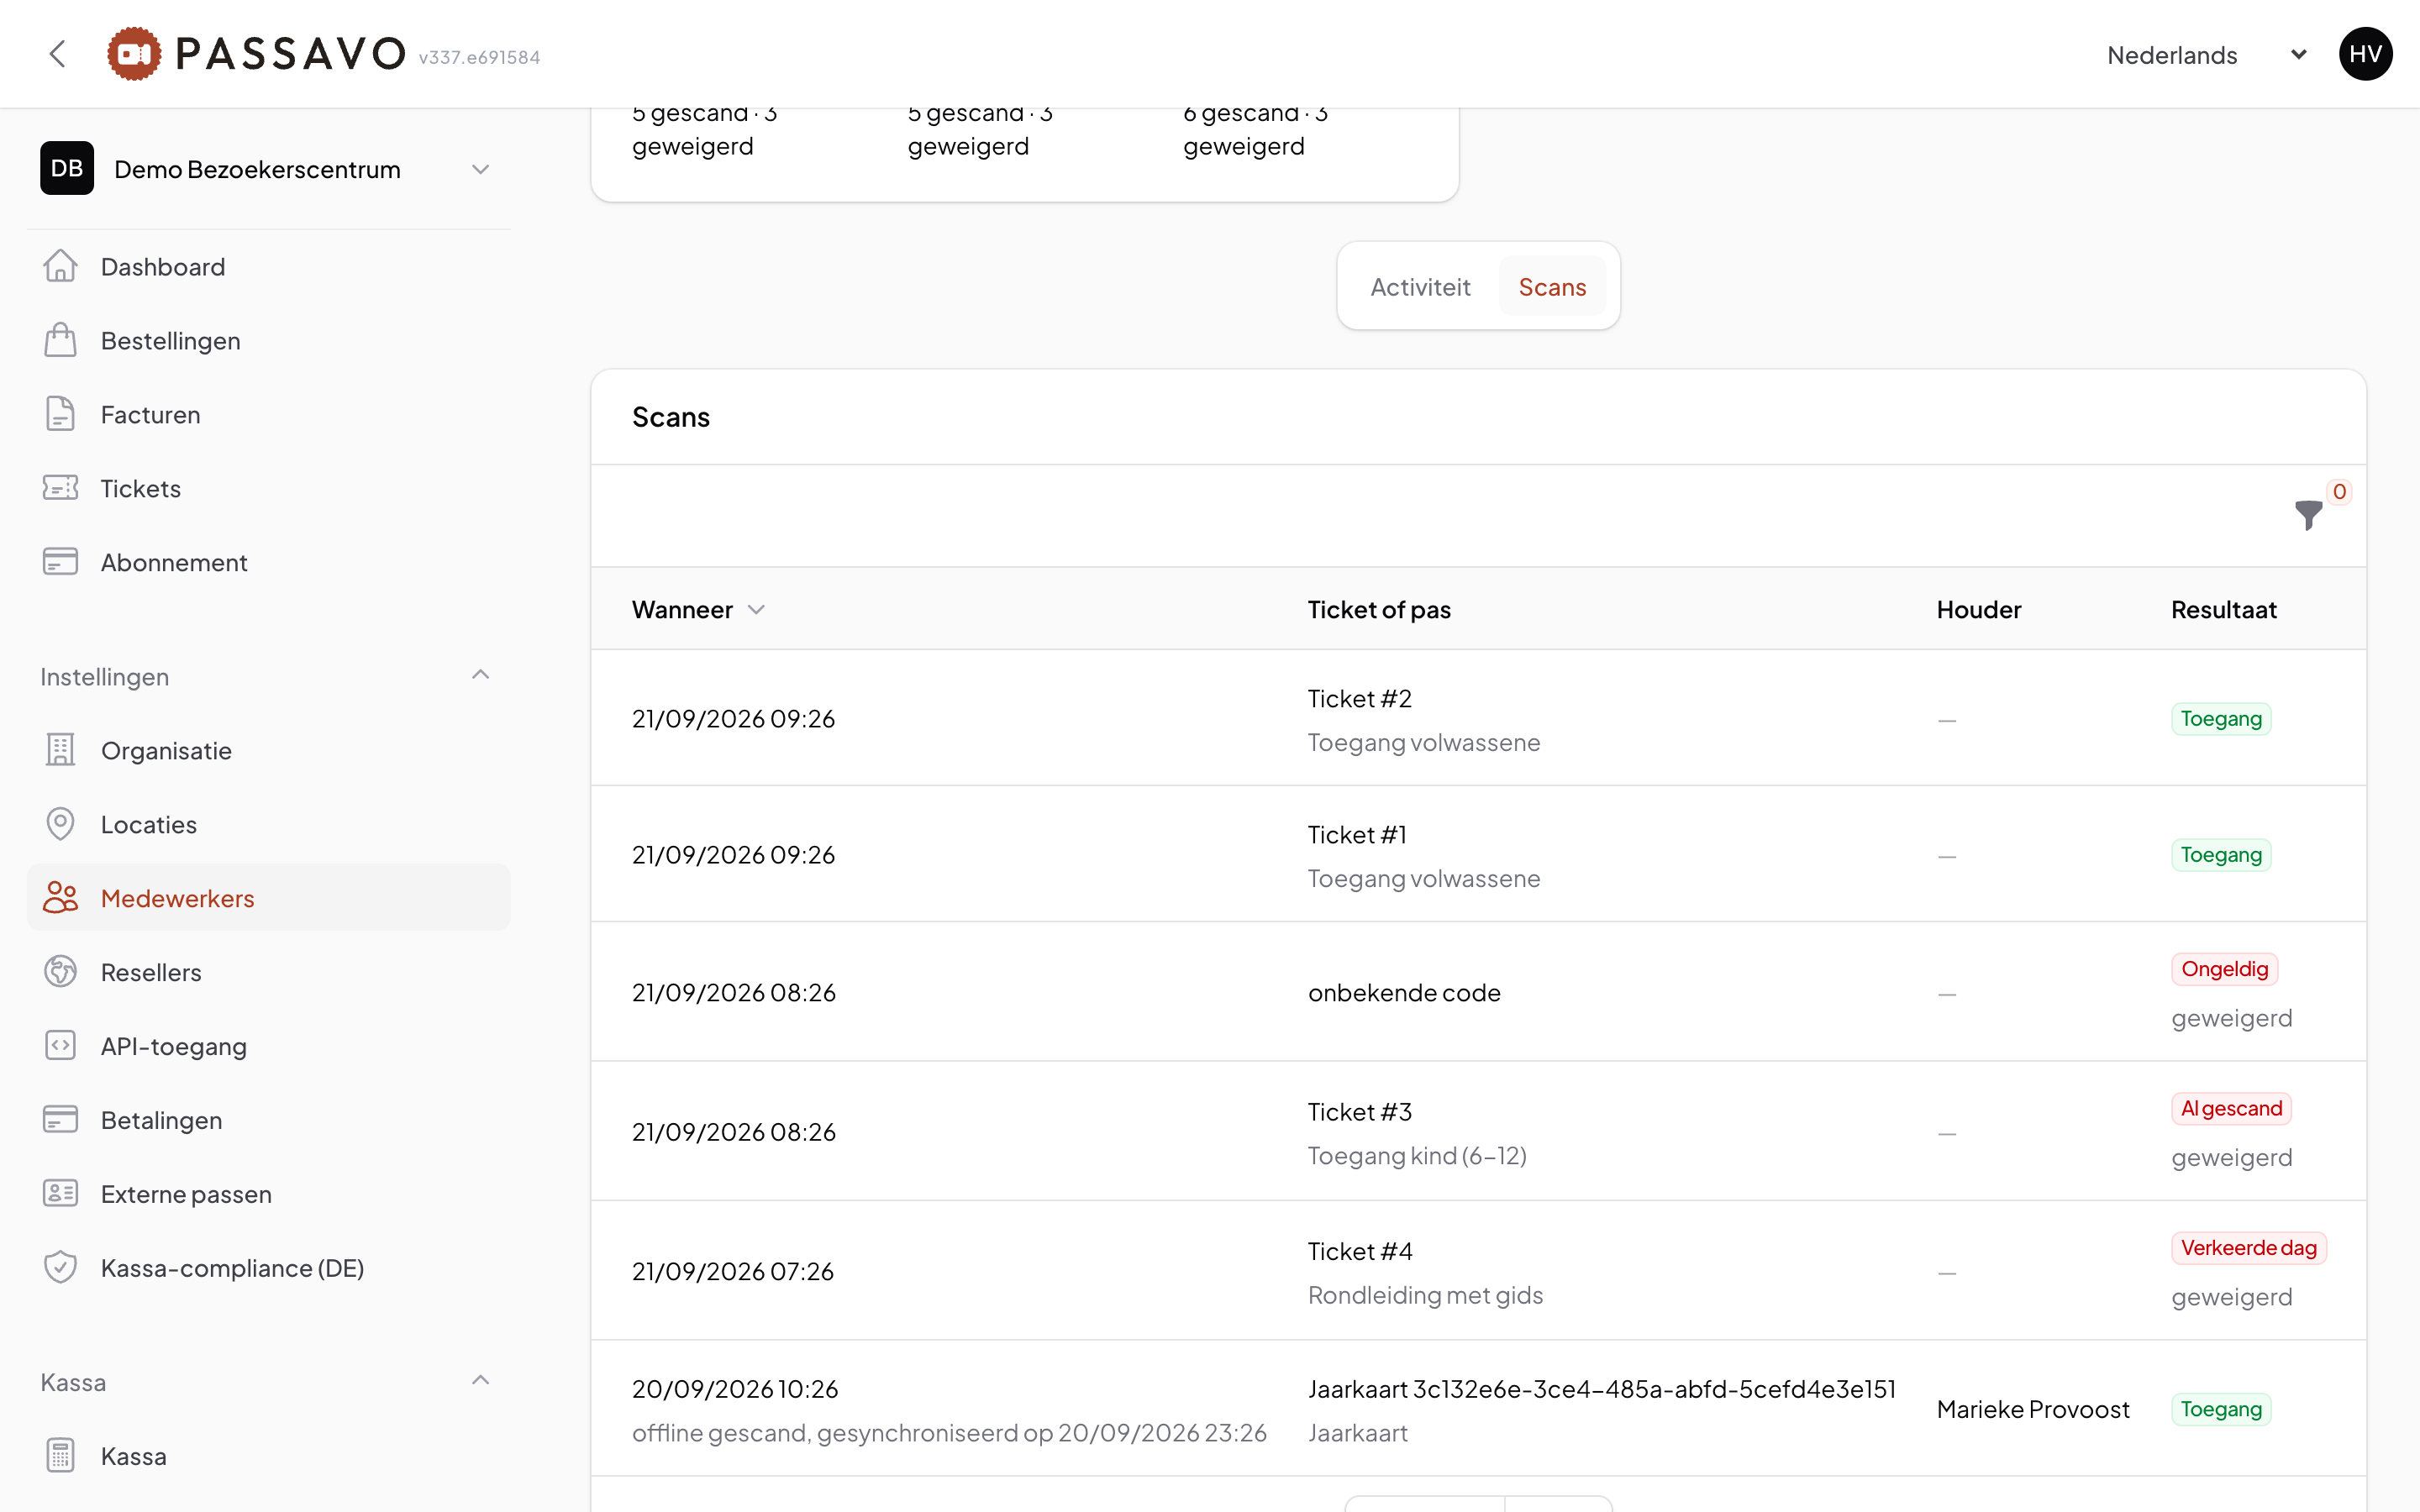Click the Ticket #1 scan row
Image resolution: width=2420 pixels, height=1512 pixels.
tap(1478, 855)
